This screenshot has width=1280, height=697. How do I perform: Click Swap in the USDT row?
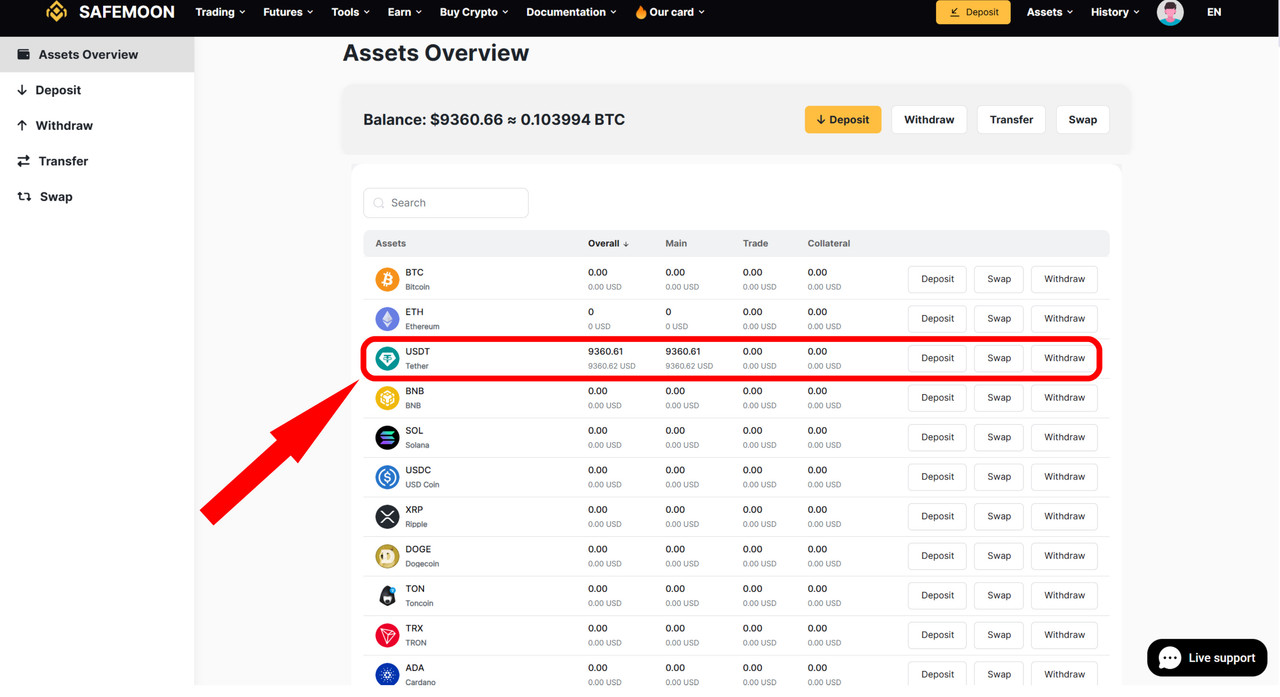999,358
